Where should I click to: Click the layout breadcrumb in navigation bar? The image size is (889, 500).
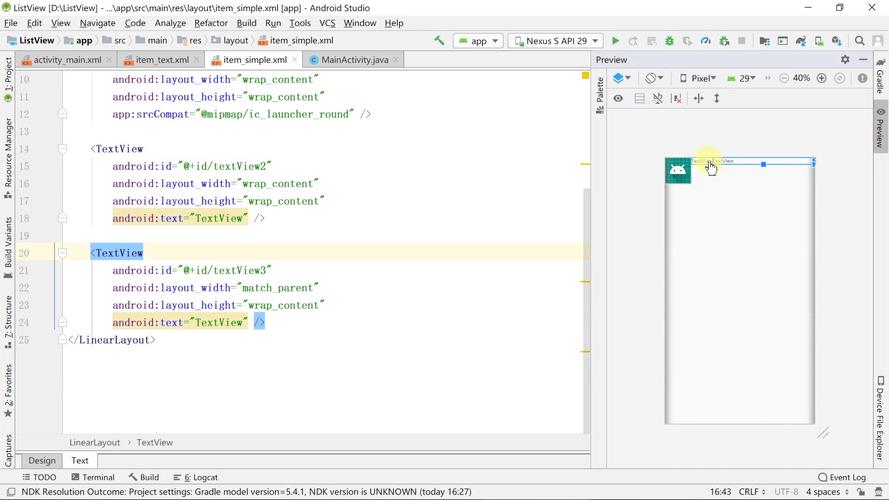coord(230,41)
